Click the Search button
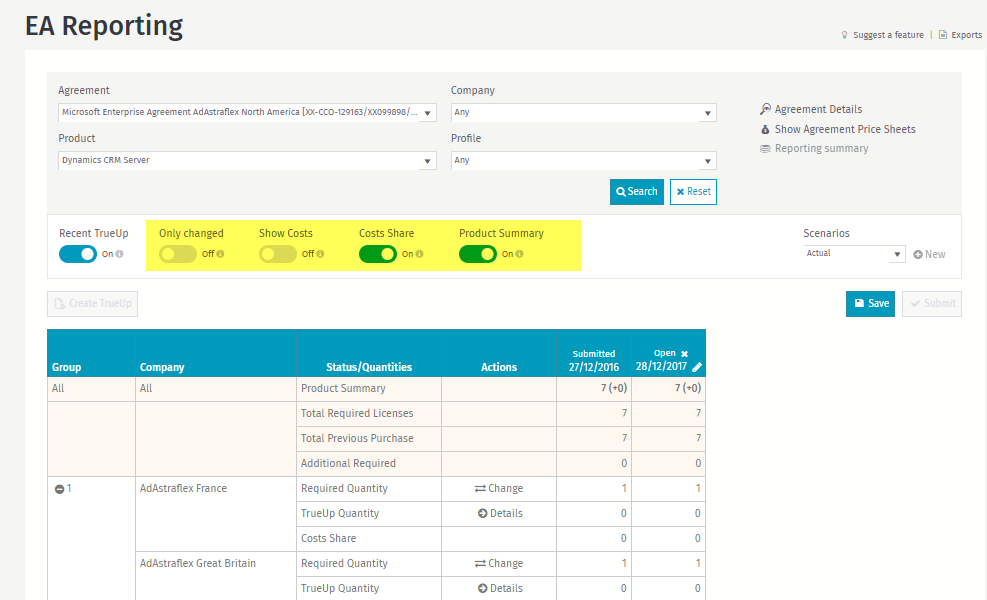This screenshot has width=987, height=600. 637,192
